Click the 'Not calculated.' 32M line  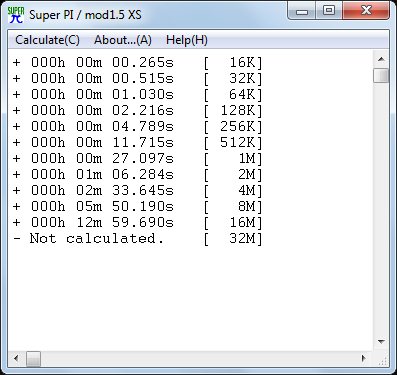137,238
